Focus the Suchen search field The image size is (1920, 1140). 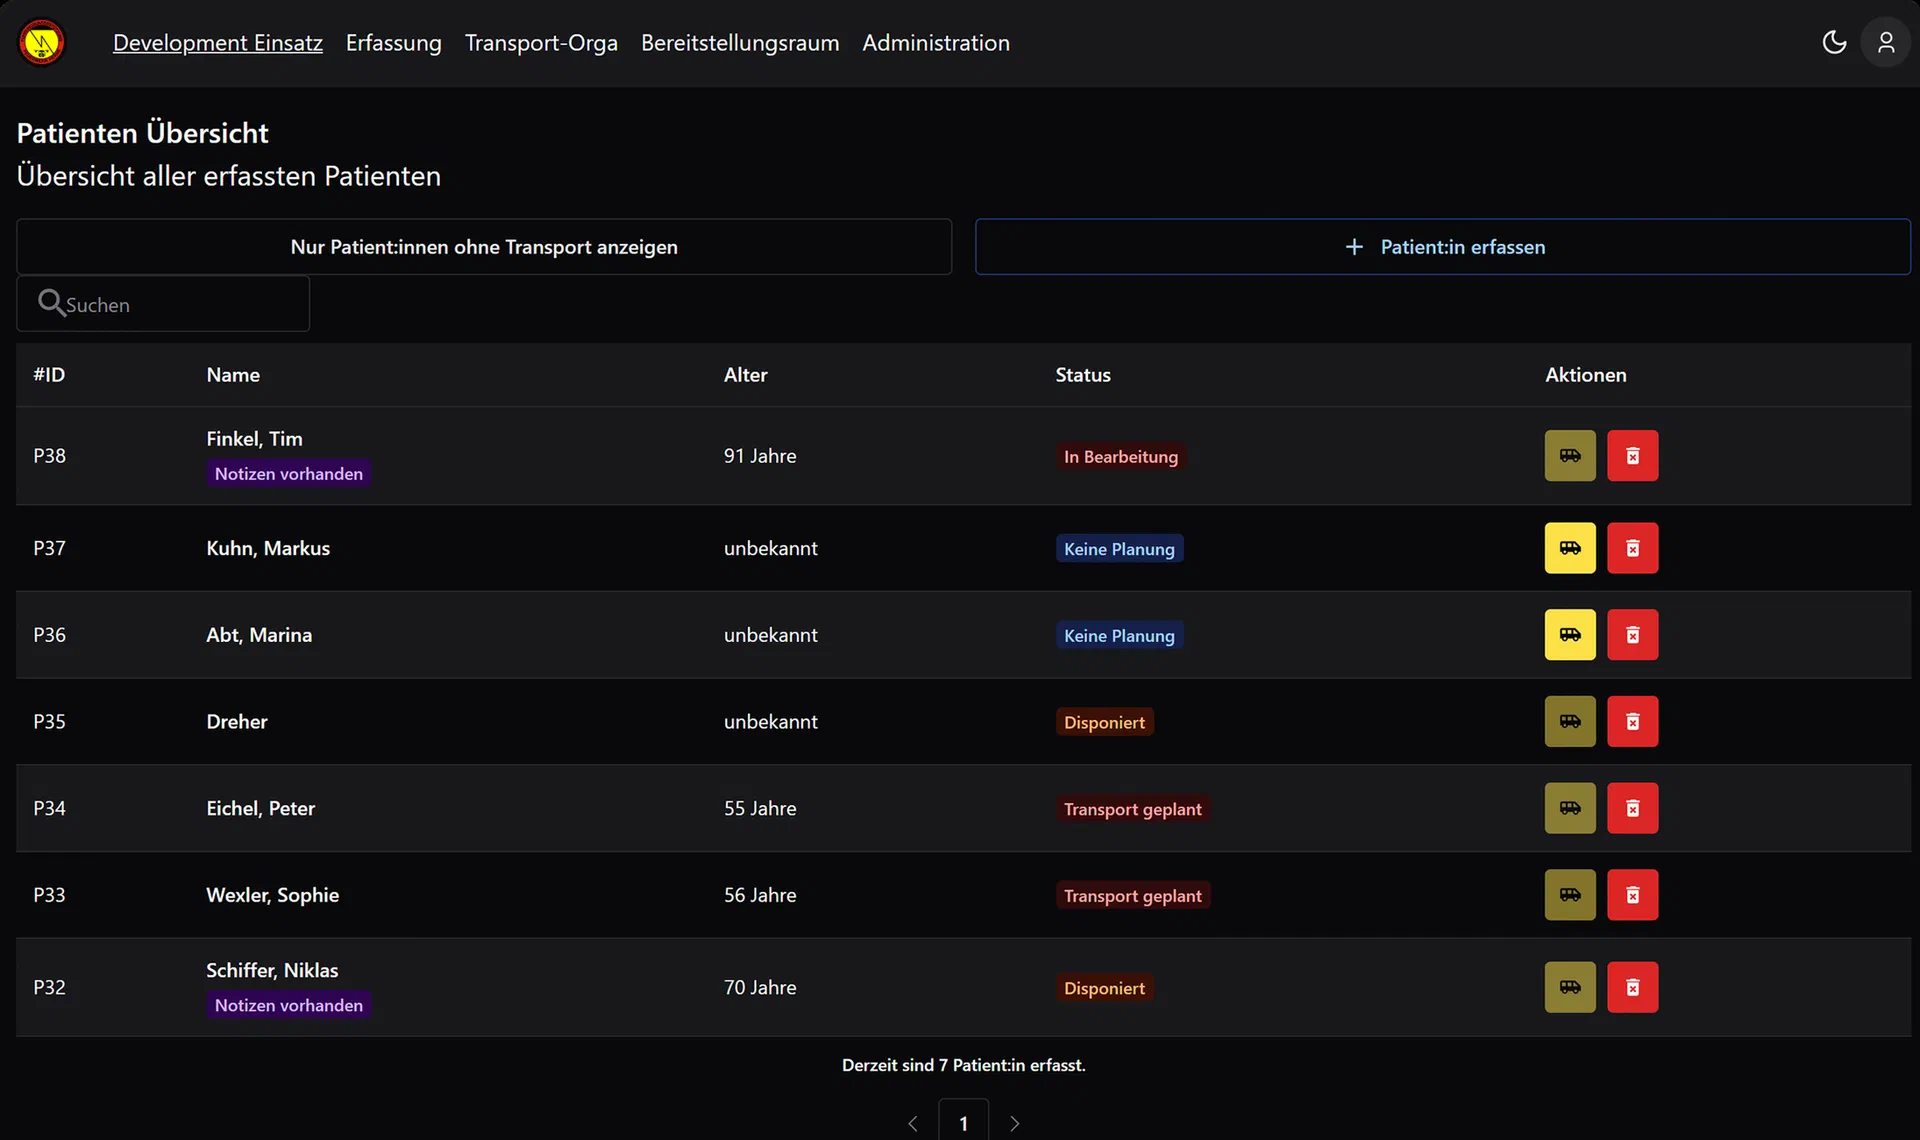(163, 304)
